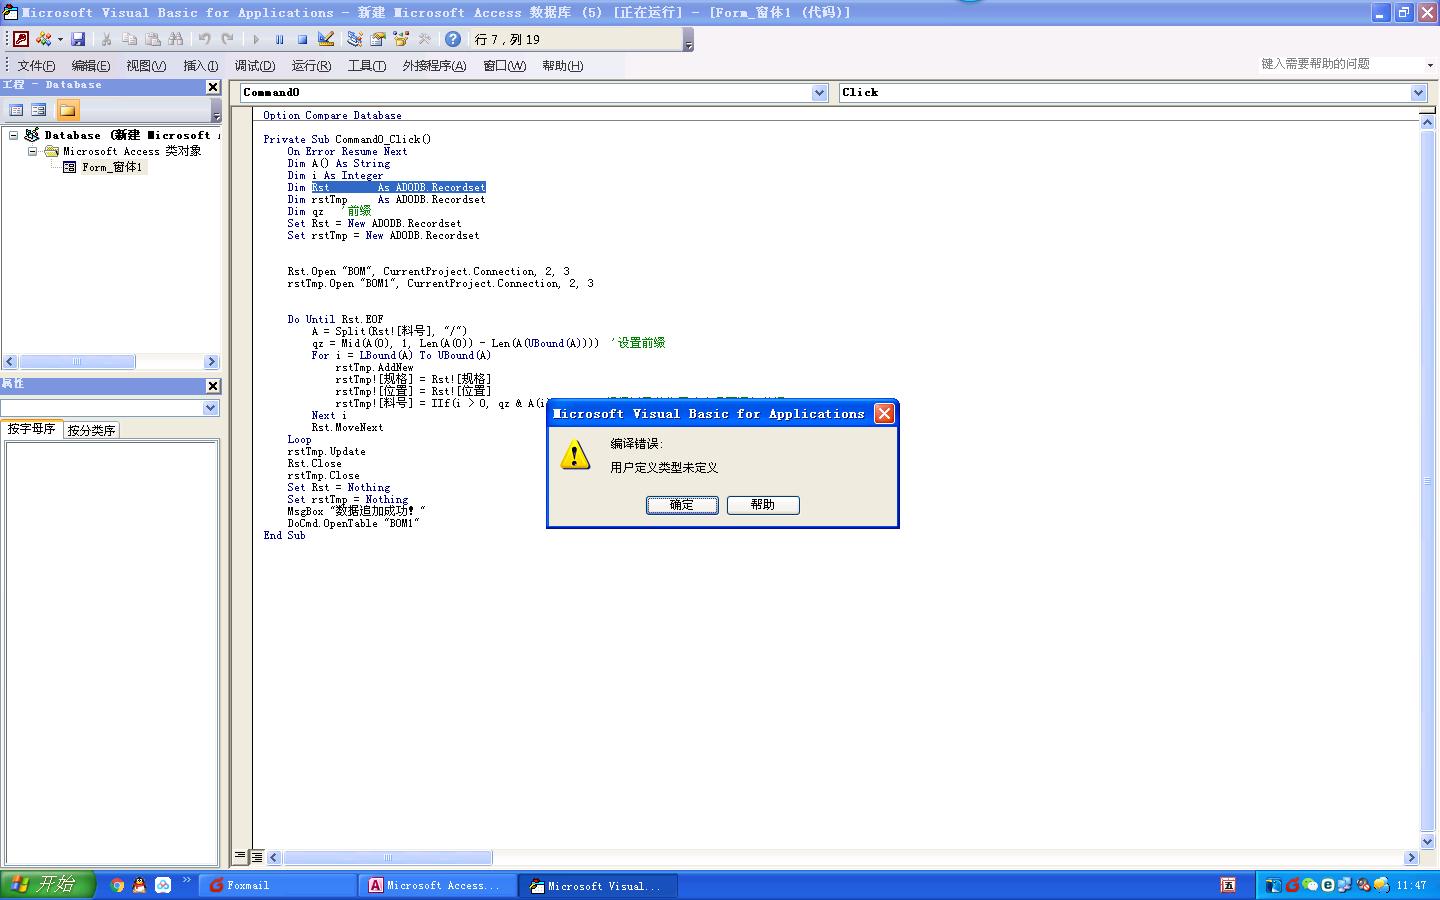Click Full Module View button at code pane bottom
Viewport: 1440px width, 900px height.
(257, 857)
